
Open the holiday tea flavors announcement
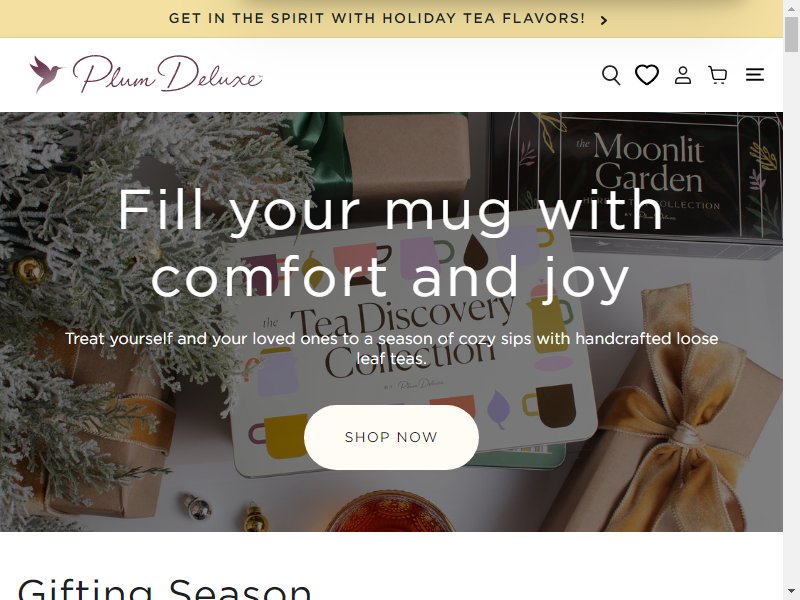(377, 18)
